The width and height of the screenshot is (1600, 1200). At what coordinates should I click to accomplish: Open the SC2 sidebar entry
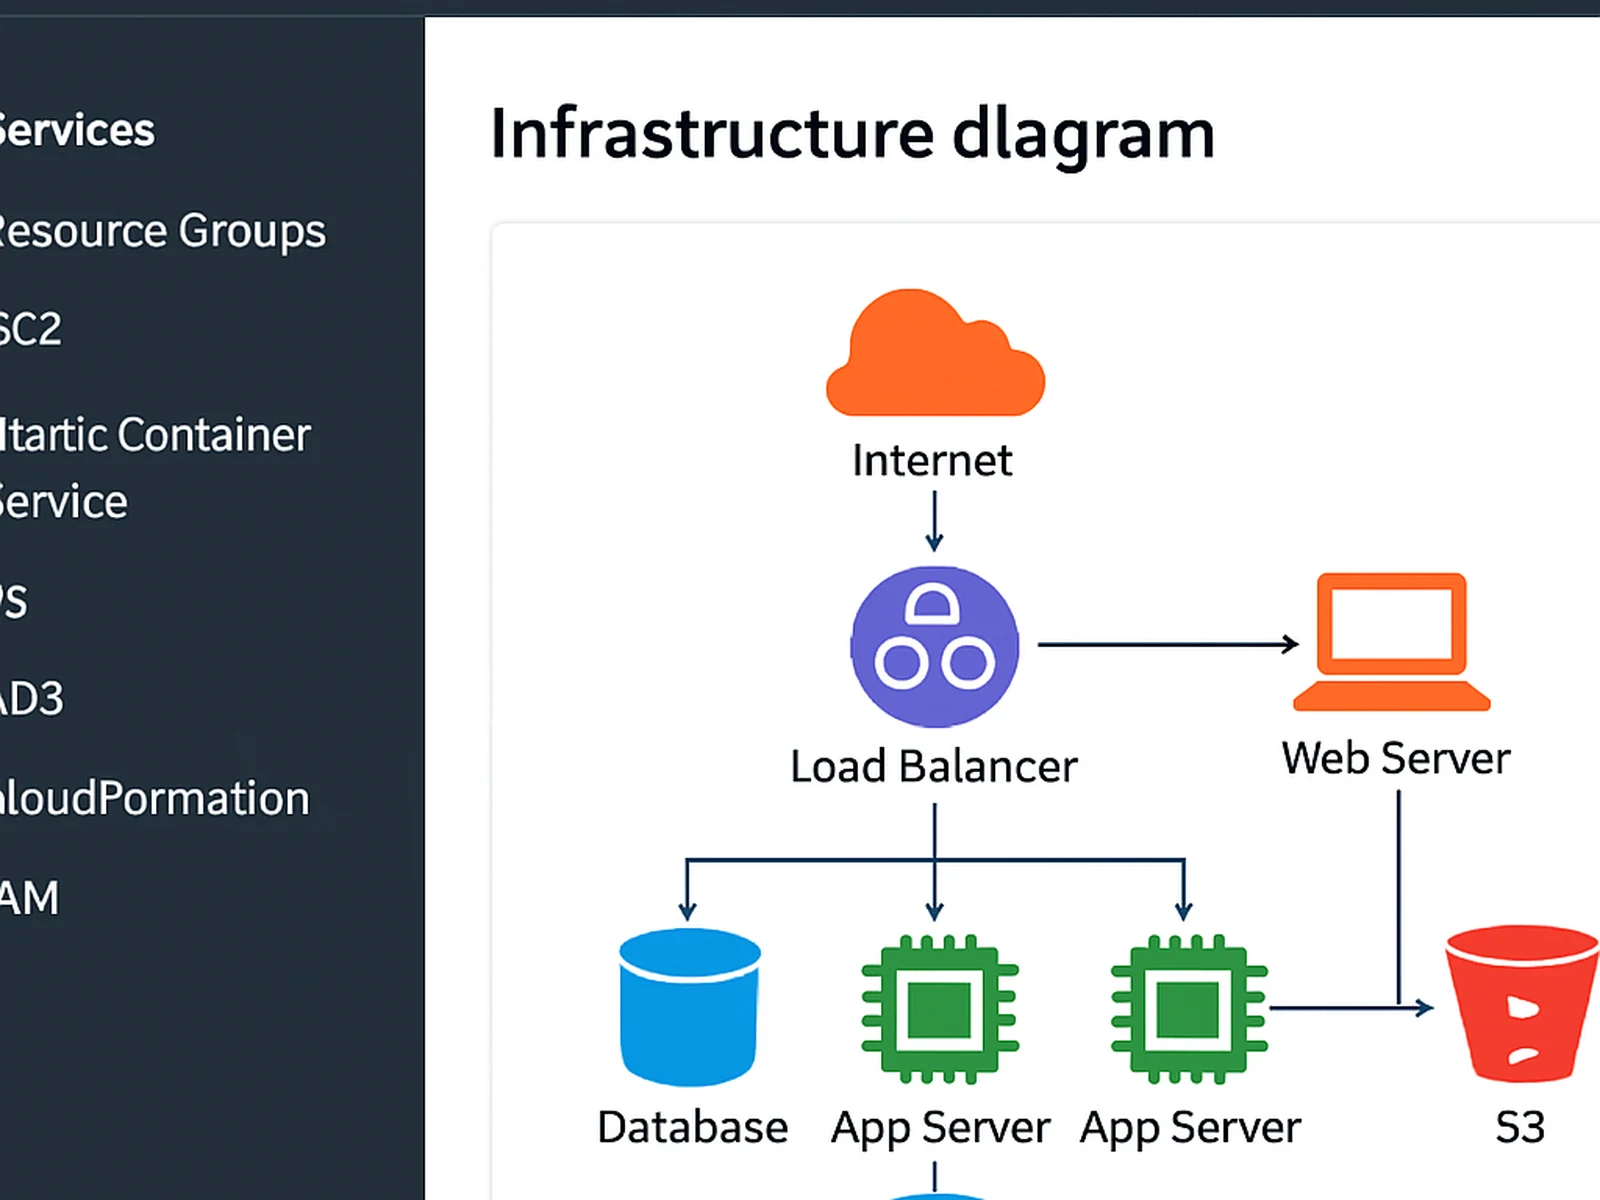tap(30, 328)
